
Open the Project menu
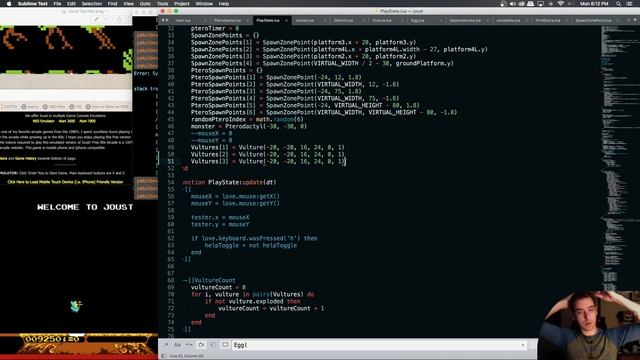tap(182, 4)
